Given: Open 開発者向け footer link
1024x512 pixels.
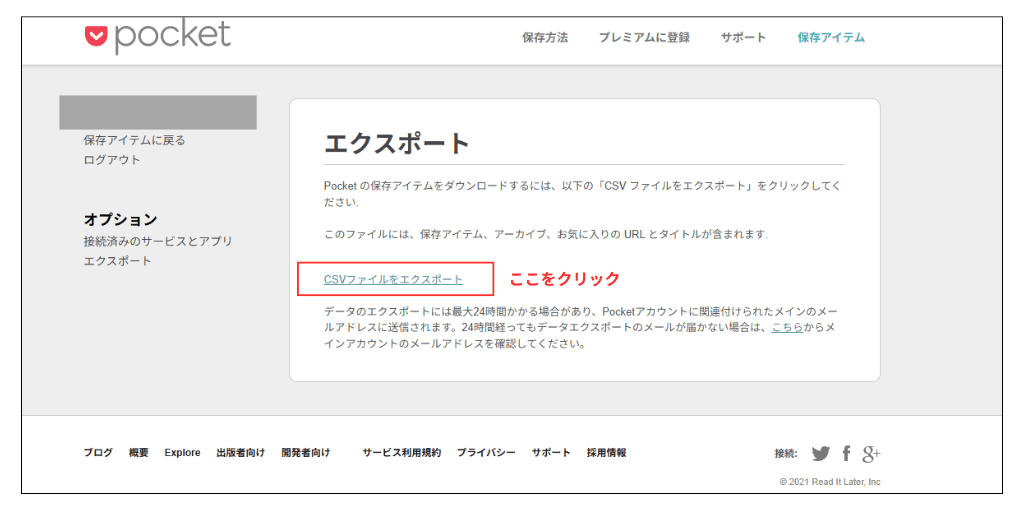Looking at the screenshot, I should [x=306, y=453].
